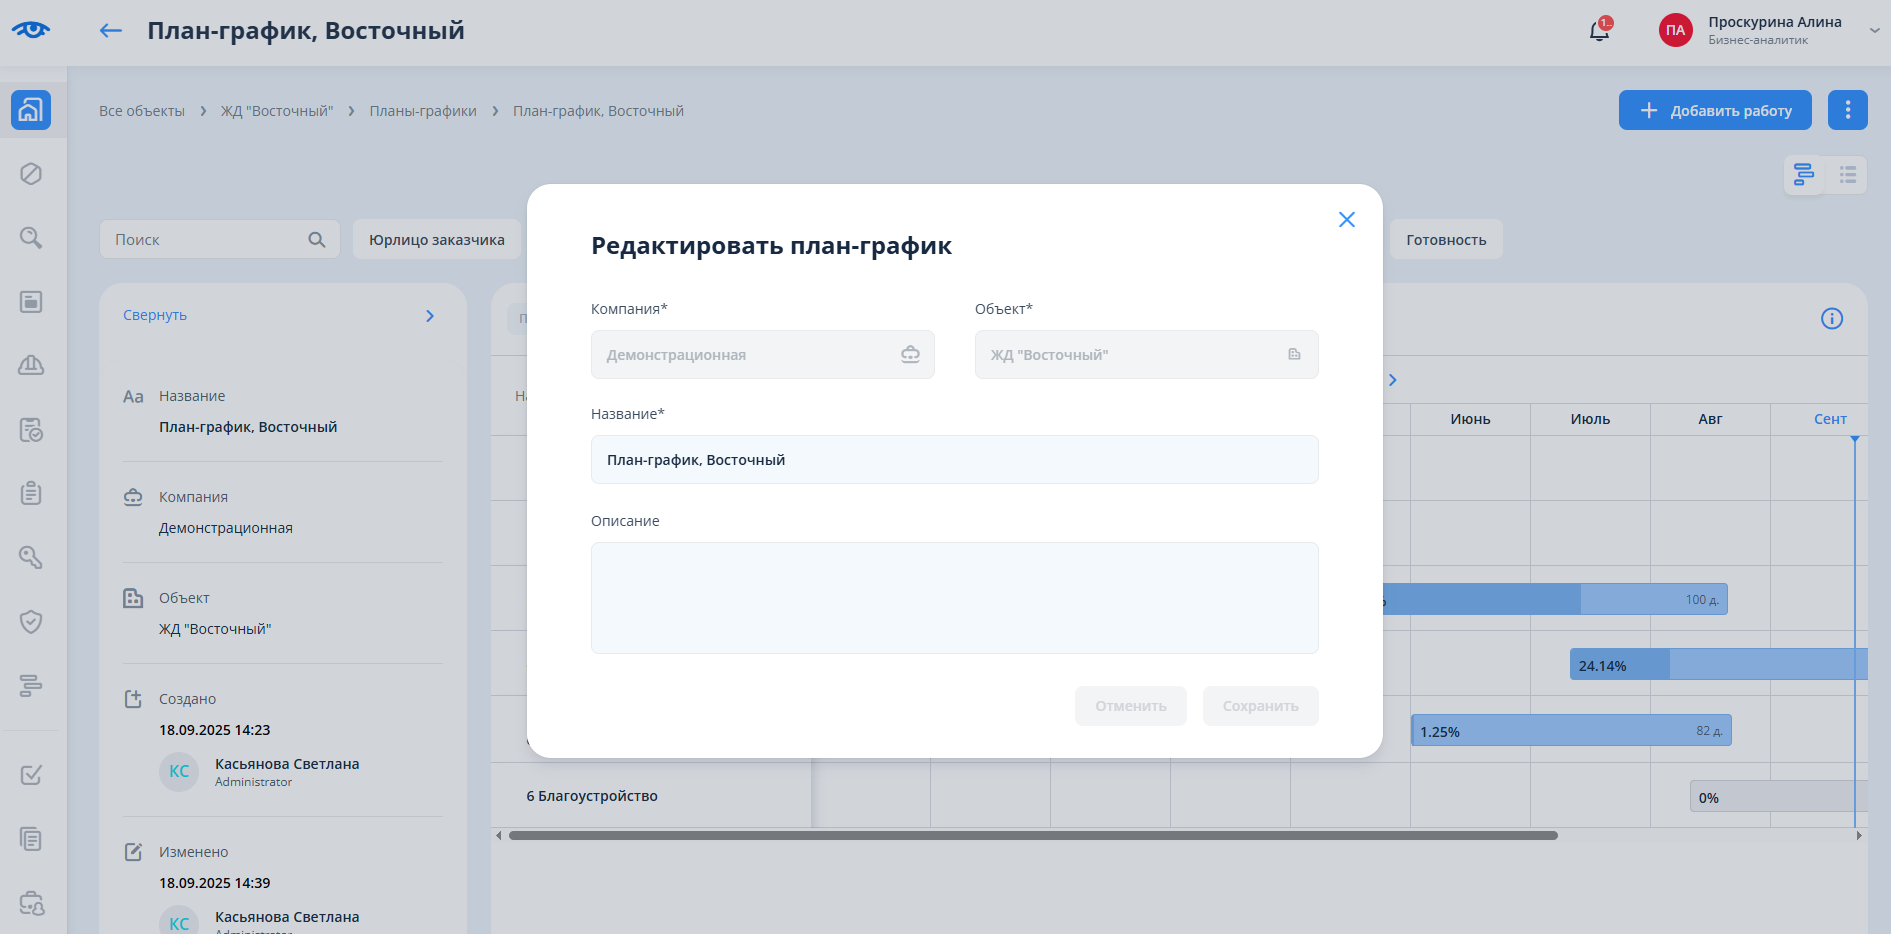Expand the user profile dropdown
Screen dimensions: 1891x934
[x=1874, y=31]
